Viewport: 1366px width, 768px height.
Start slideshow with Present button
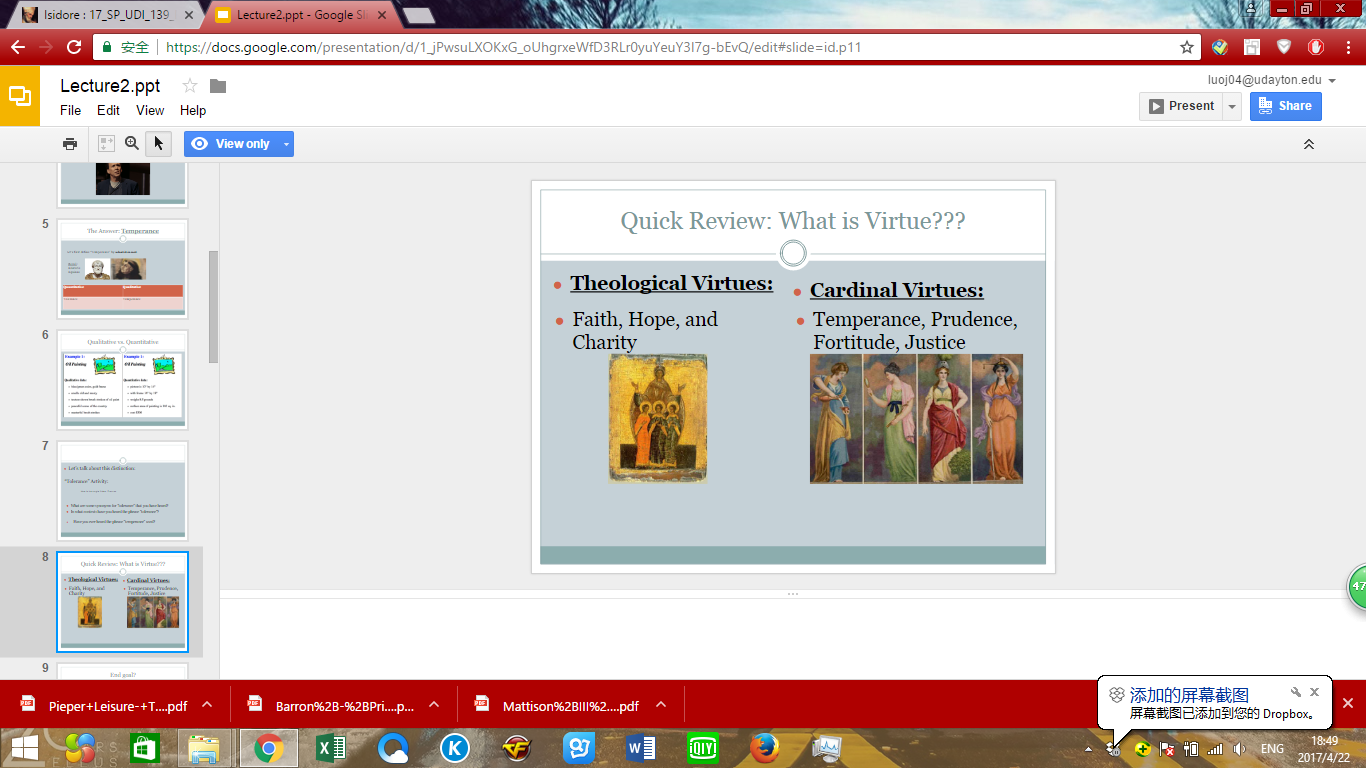pyautogui.click(x=1181, y=106)
